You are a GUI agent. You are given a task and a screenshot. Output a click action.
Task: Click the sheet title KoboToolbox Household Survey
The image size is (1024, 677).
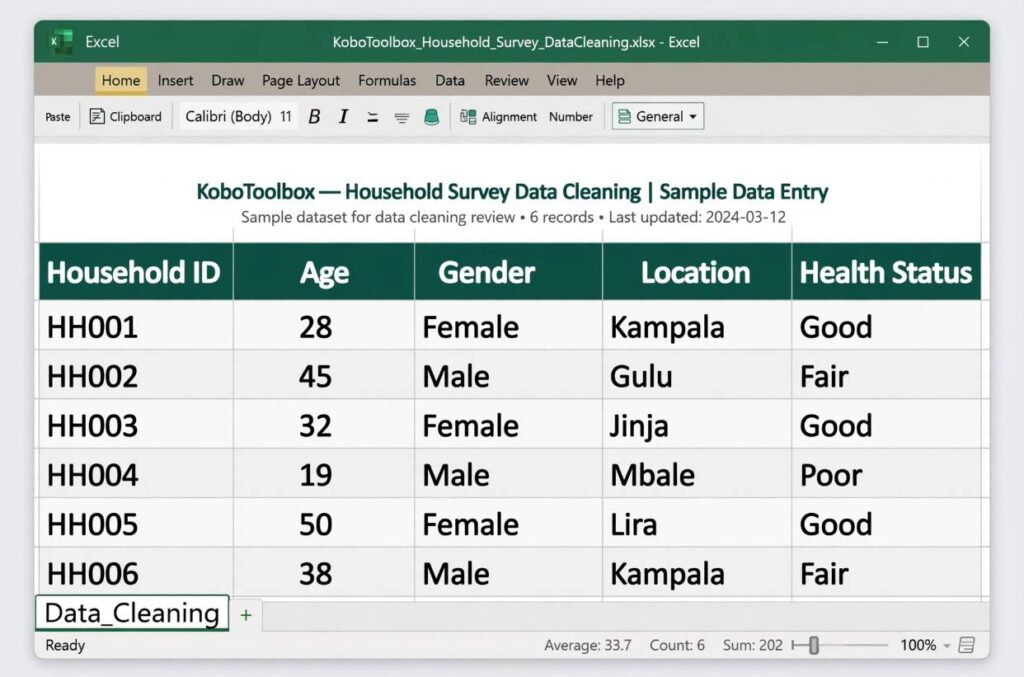pyautogui.click(x=512, y=191)
